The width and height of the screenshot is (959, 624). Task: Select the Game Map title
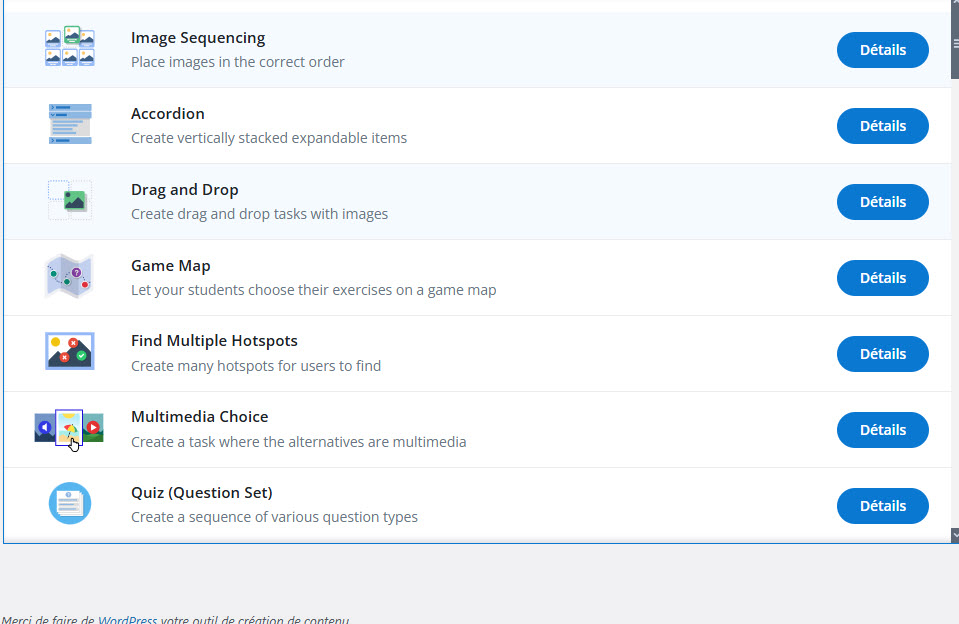click(170, 266)
